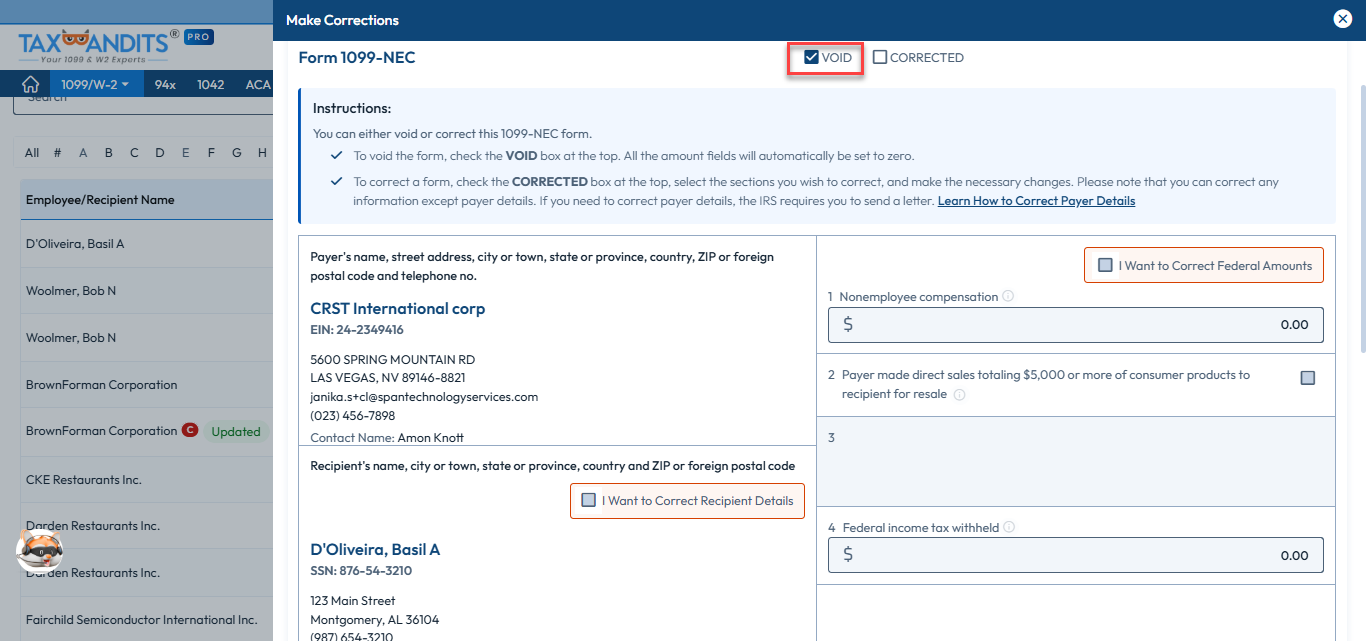Click the Nonemployee compensation amount field

click(1075, 325)
